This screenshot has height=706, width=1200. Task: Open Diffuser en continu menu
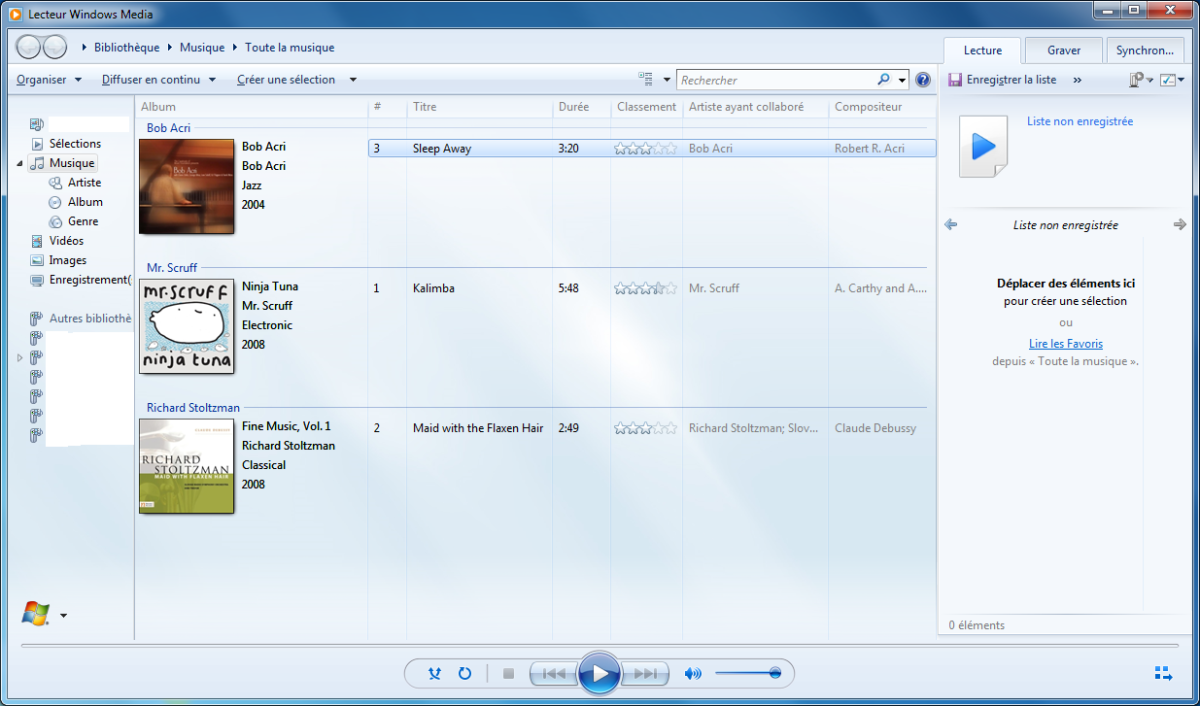(159, 80)
